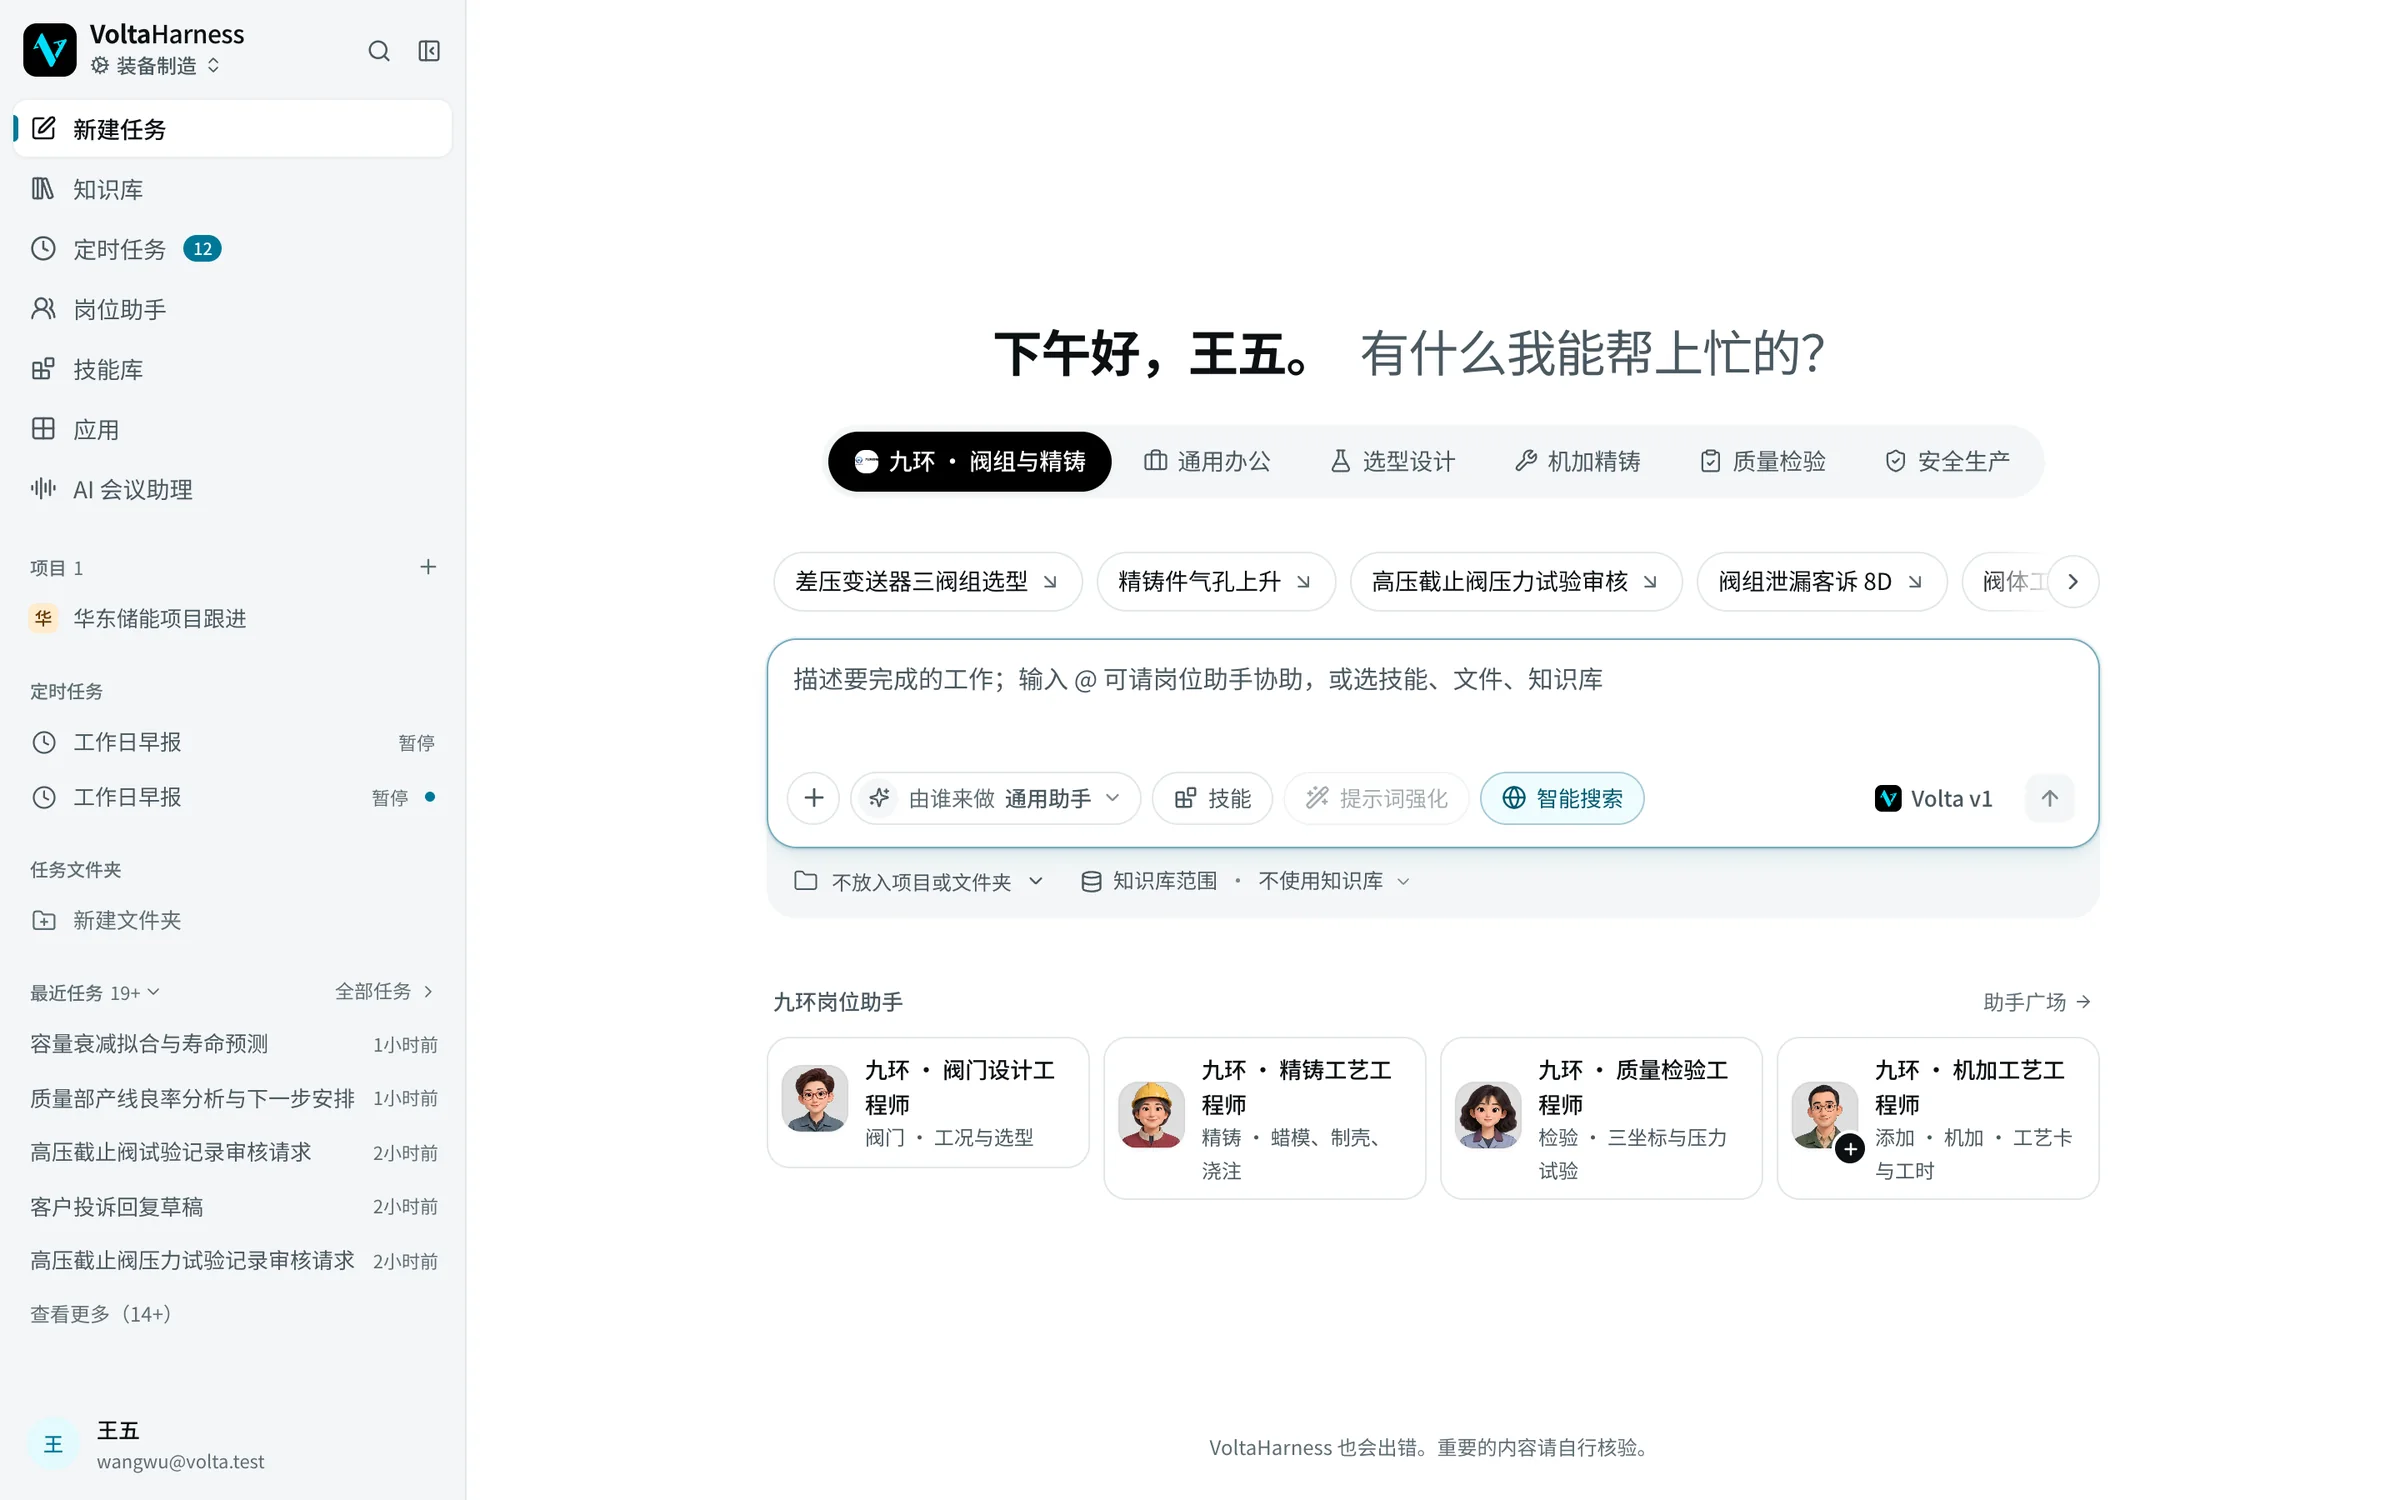2400x1500 pixels.
Task: Open the 技能 picker button
Action: tap(1212, 798)
